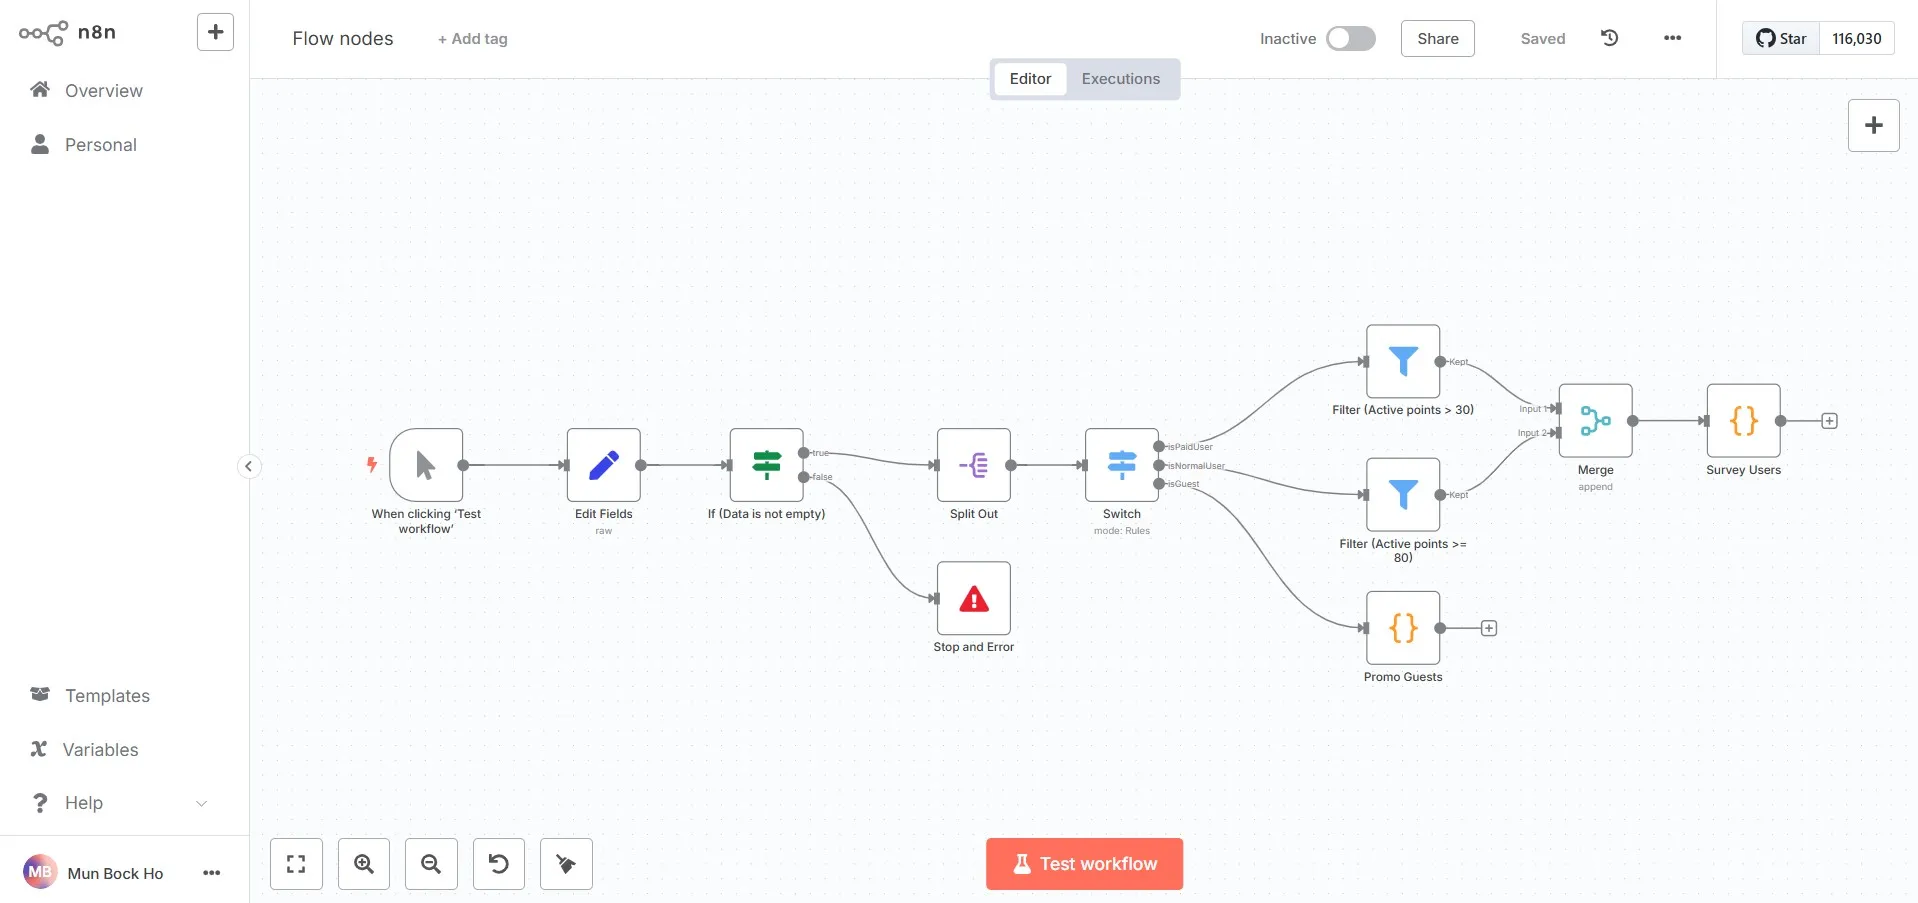Collapse the sidebar with the chevron
1918x903 pixels.
pyautogui.click(x=249, y=466)
